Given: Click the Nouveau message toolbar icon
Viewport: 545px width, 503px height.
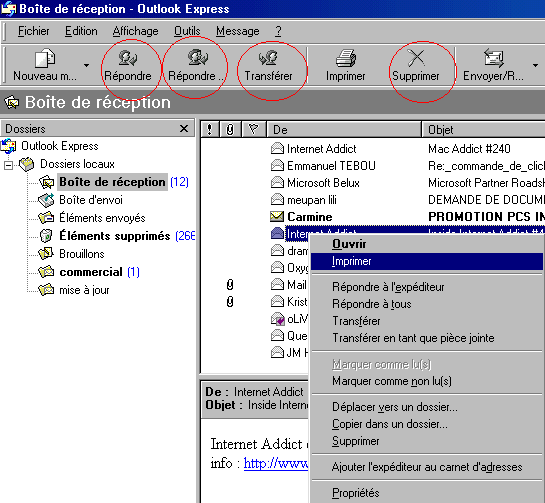Looking at the screenshot, I should pyautogui.click(x=45, y=58).
